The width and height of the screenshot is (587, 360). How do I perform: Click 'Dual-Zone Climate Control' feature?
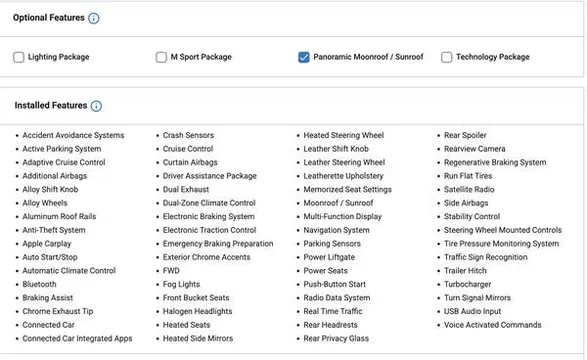click(x=209, y=203)
